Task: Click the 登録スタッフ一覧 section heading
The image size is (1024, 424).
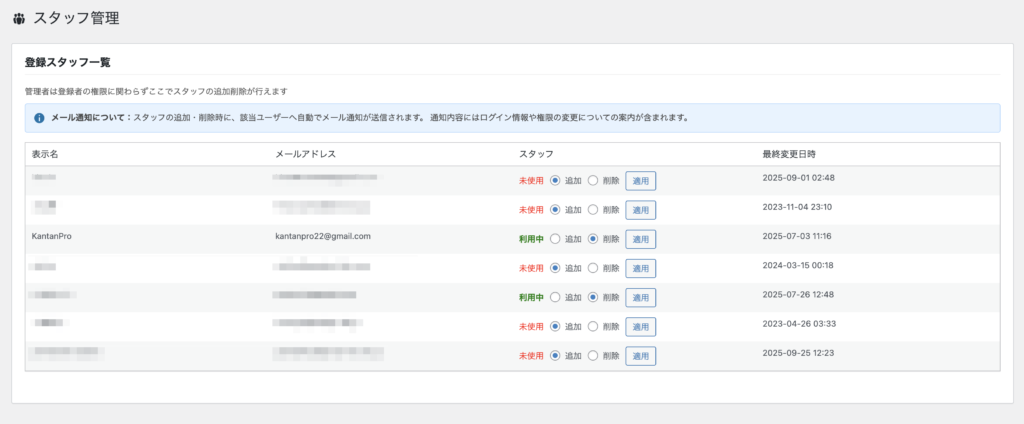Action: pyautogui.click(x=67, y=62)
